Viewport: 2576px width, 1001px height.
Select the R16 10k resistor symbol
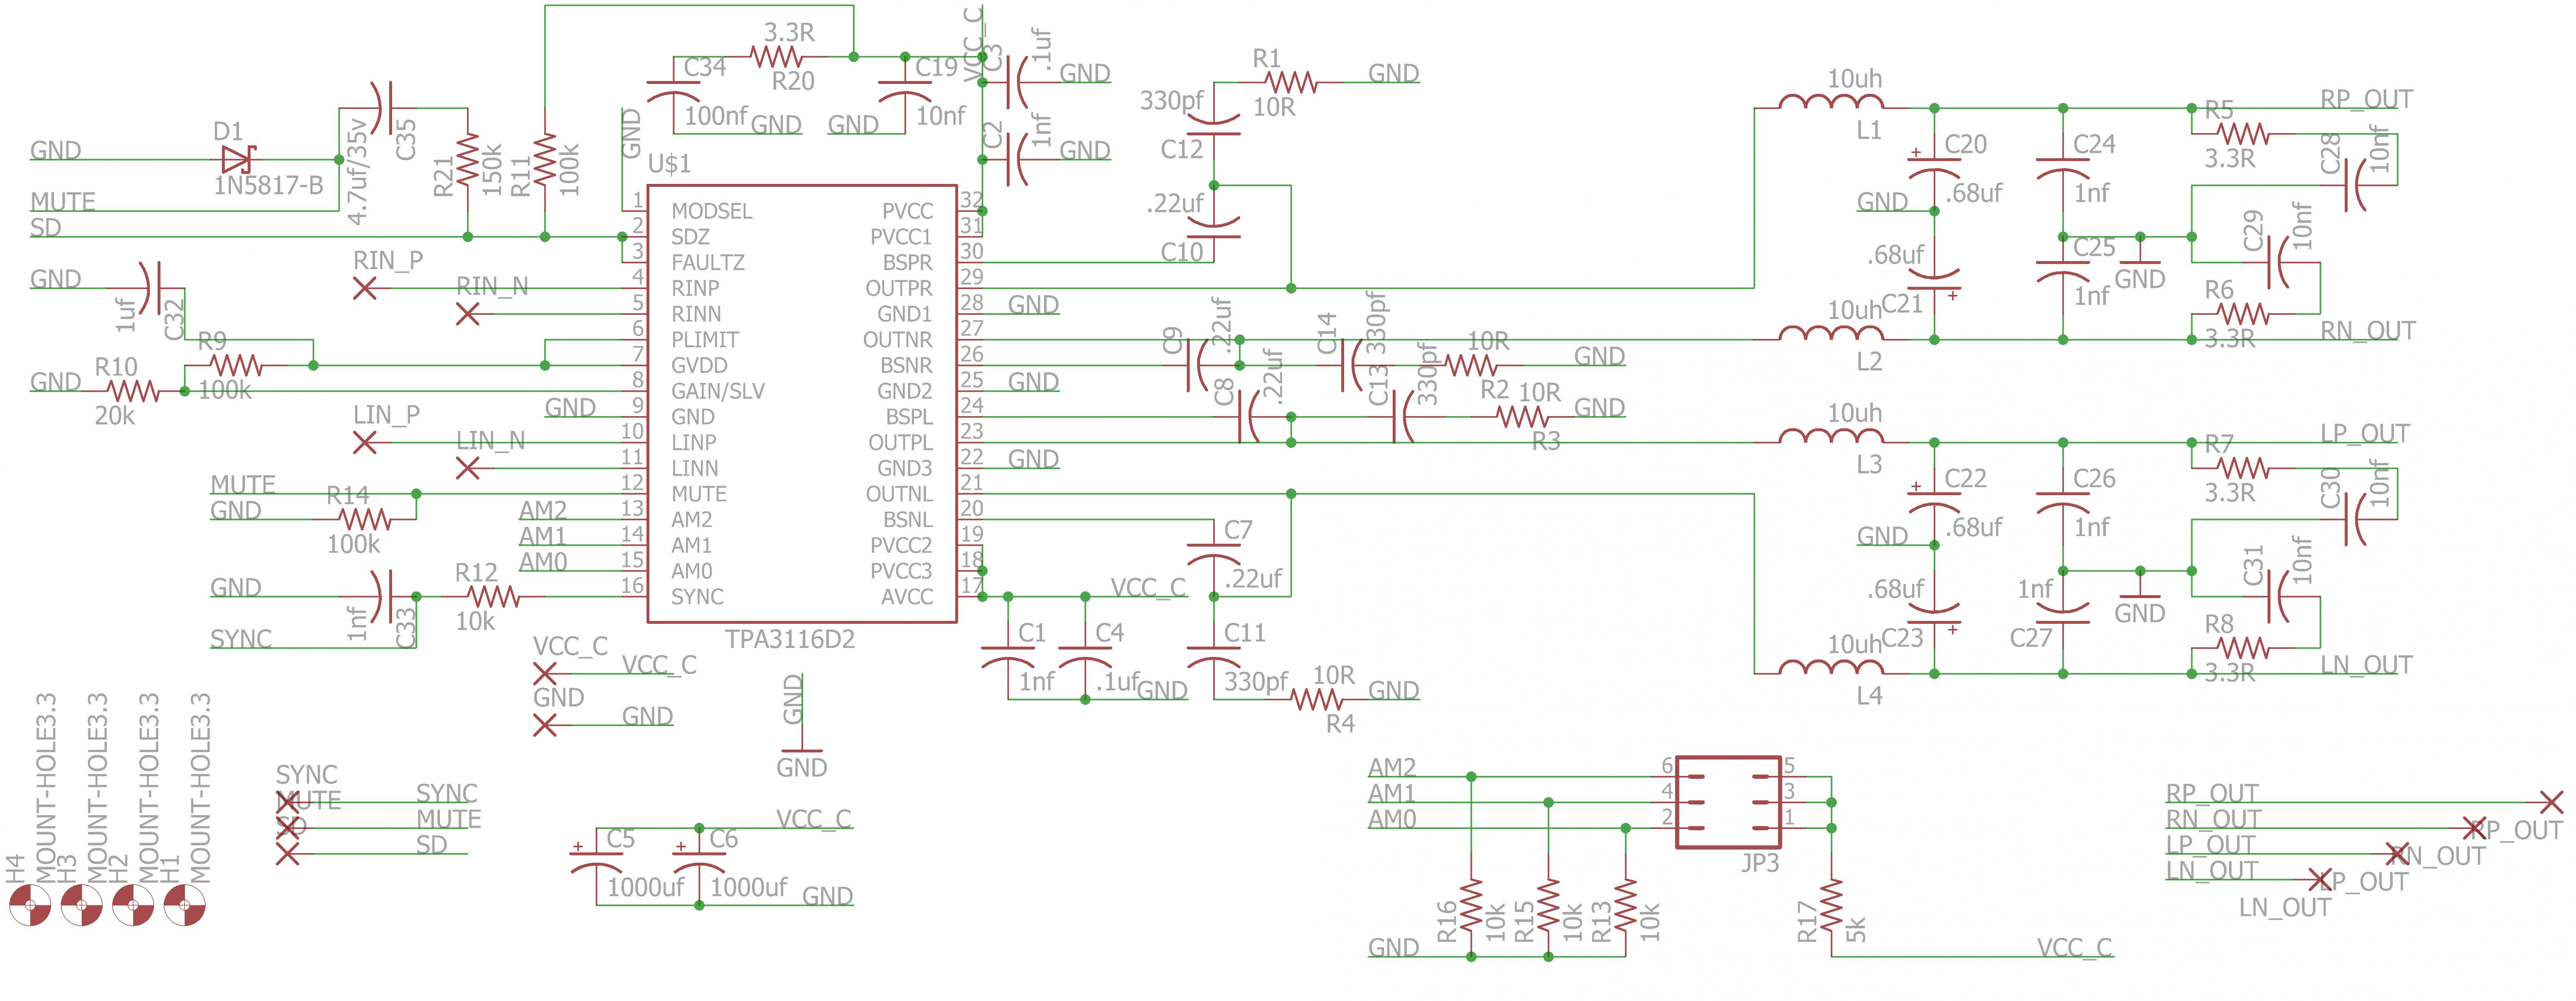pos(1471,906)
